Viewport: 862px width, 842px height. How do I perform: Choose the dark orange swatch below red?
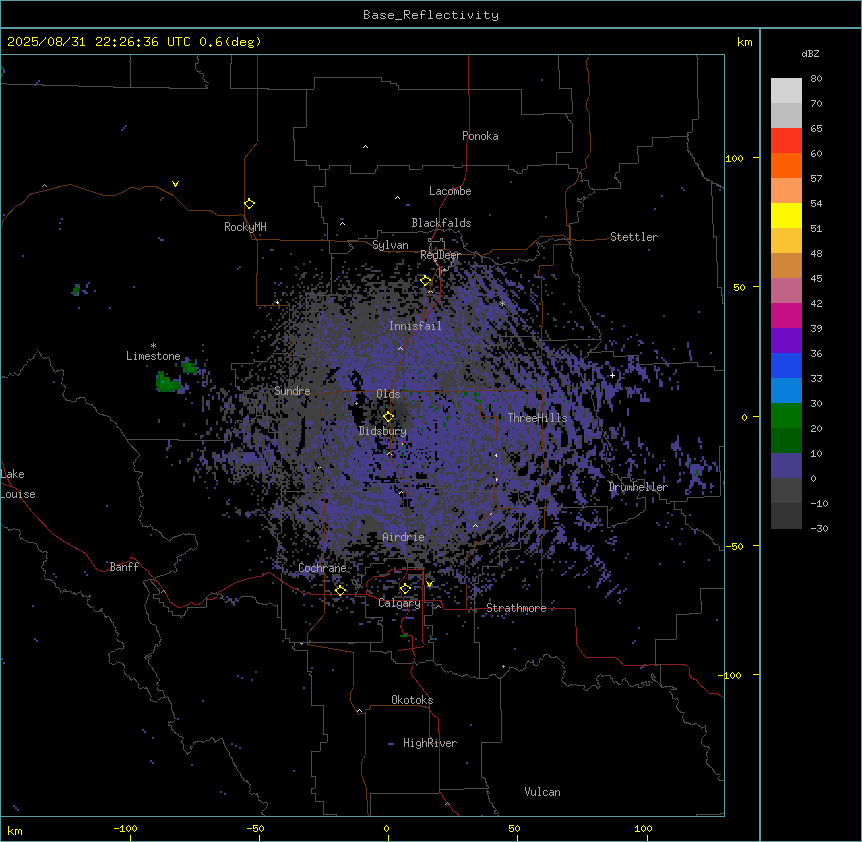click(x=786, y=165)
